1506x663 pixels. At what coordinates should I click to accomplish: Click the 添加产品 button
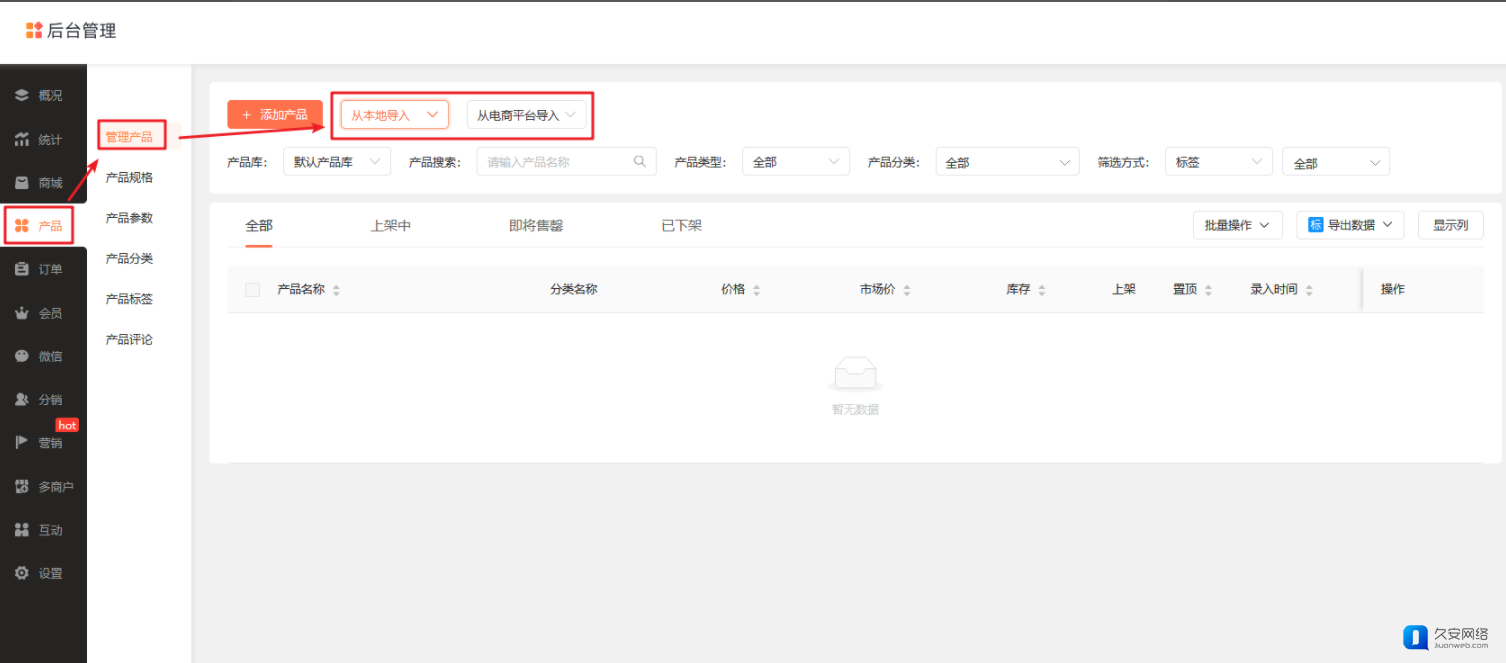275,115
